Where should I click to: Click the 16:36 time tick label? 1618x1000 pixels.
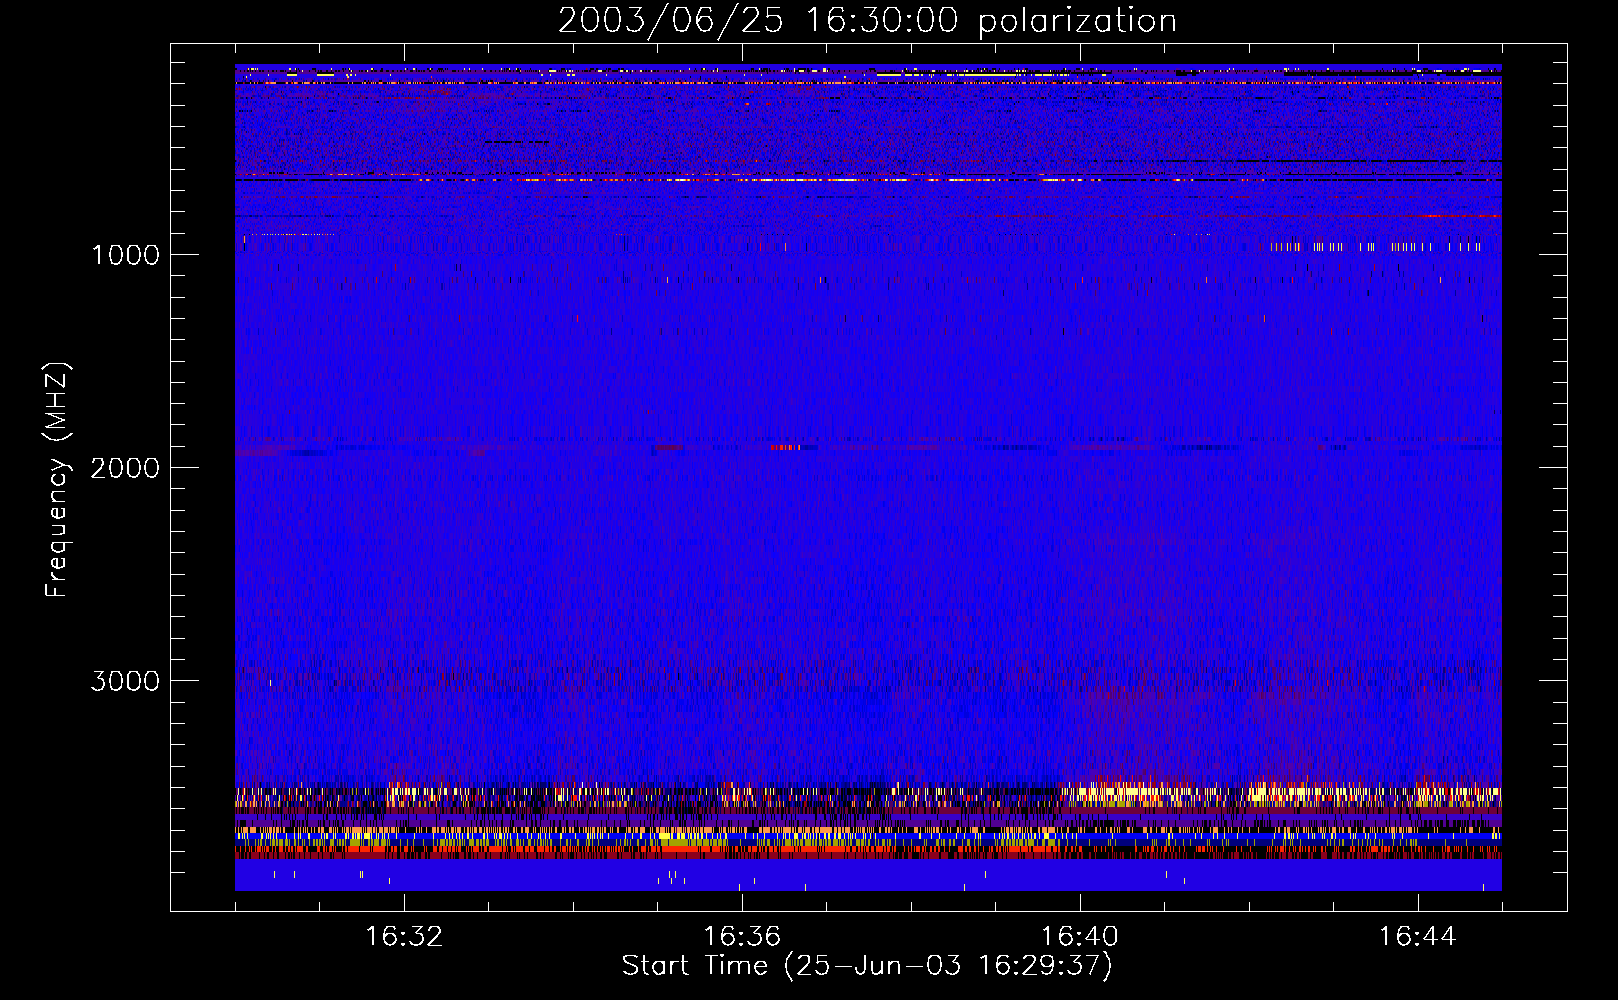pos(742,937)
